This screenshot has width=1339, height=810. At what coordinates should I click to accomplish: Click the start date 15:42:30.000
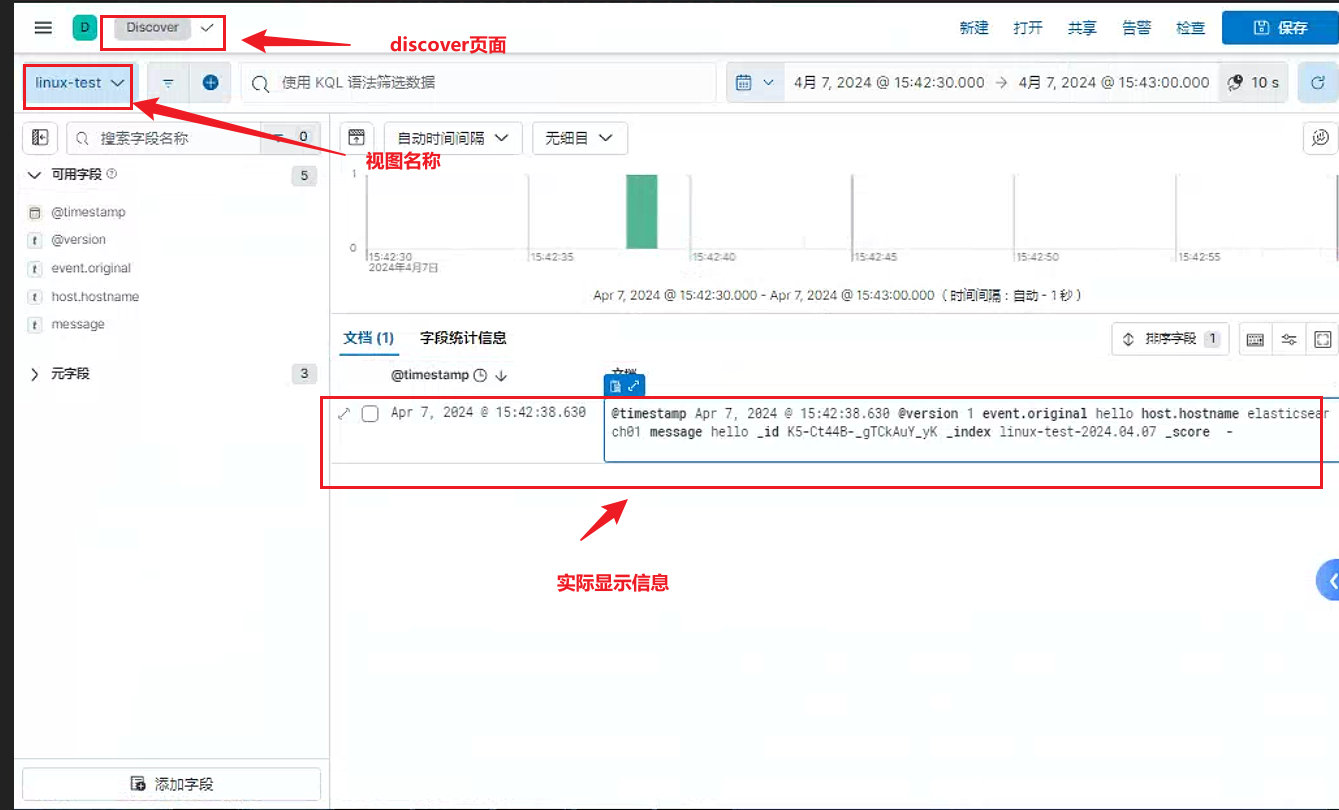(x=889, y=83)
